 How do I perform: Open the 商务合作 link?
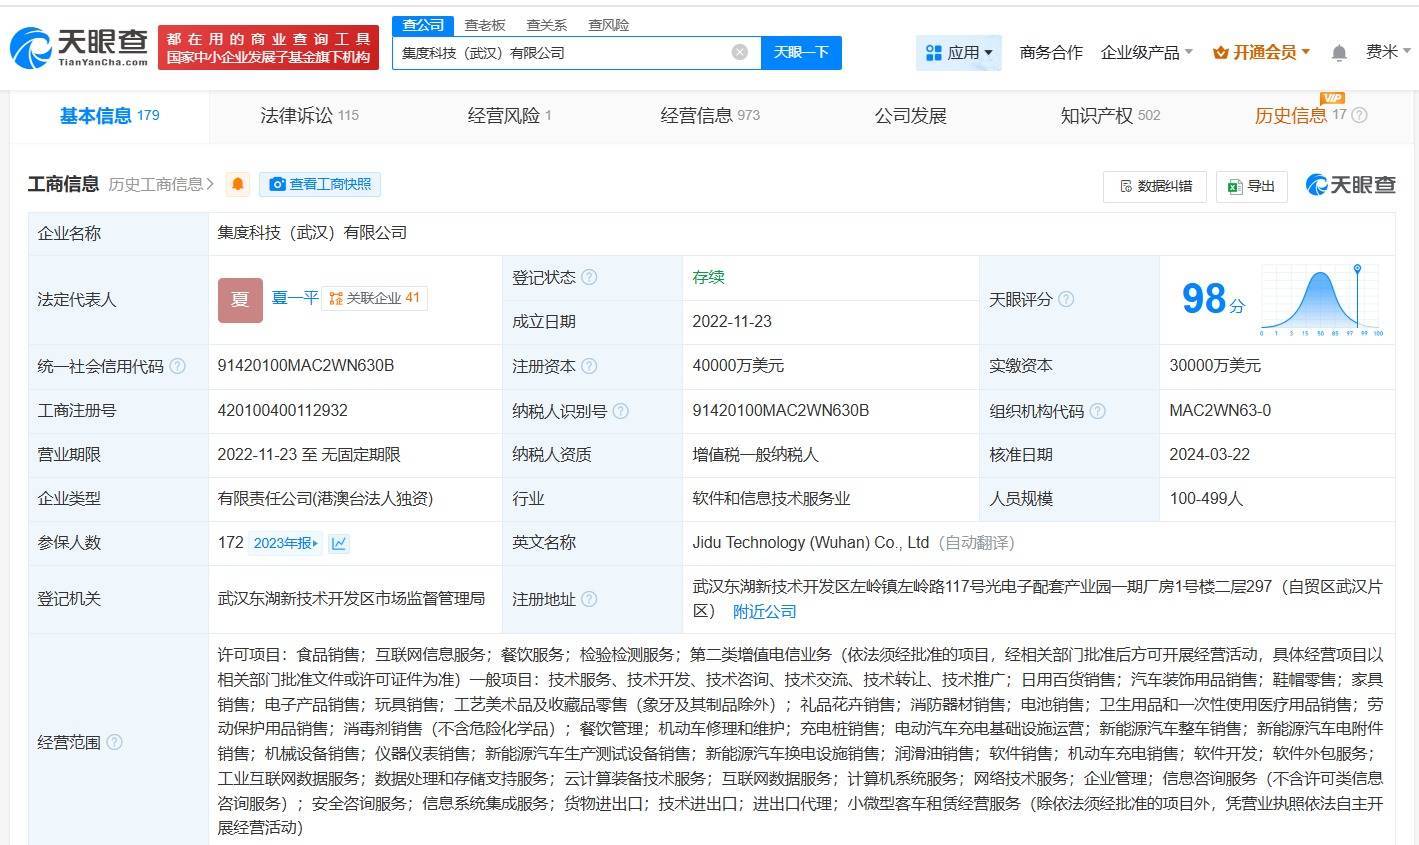pos(1051,52)
